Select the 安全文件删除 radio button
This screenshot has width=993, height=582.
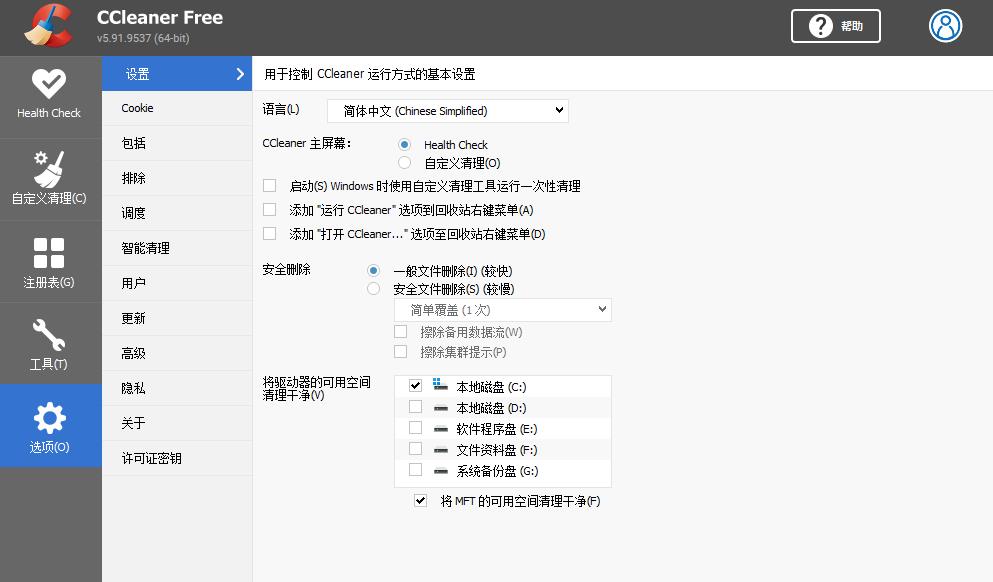point(373,287)
